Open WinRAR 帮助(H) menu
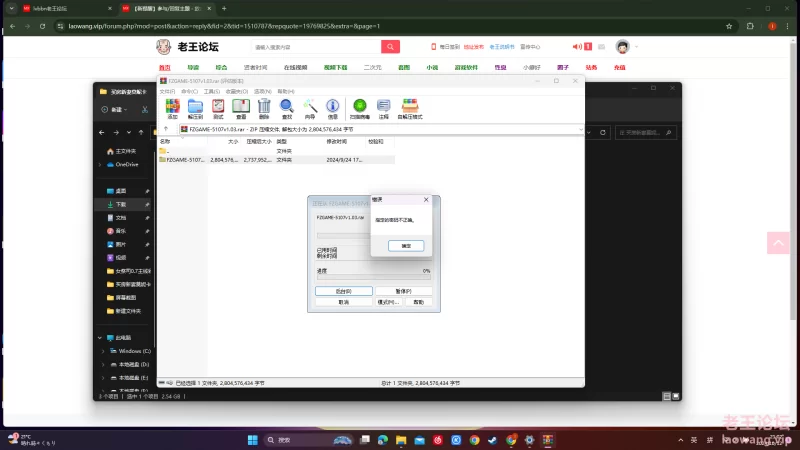800x450 pixels. (286, 91)
